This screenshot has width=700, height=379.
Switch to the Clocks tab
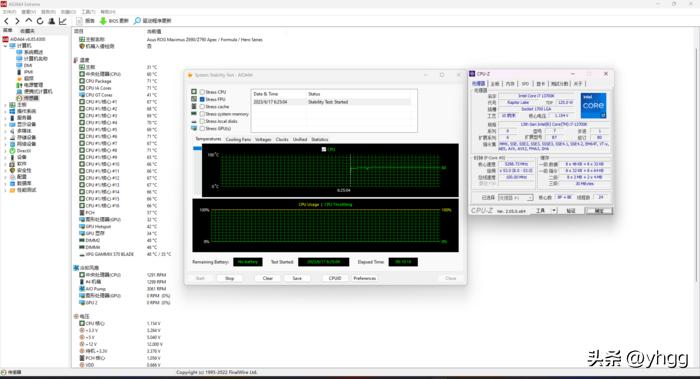pyautogui.click(x=282, y=140)
